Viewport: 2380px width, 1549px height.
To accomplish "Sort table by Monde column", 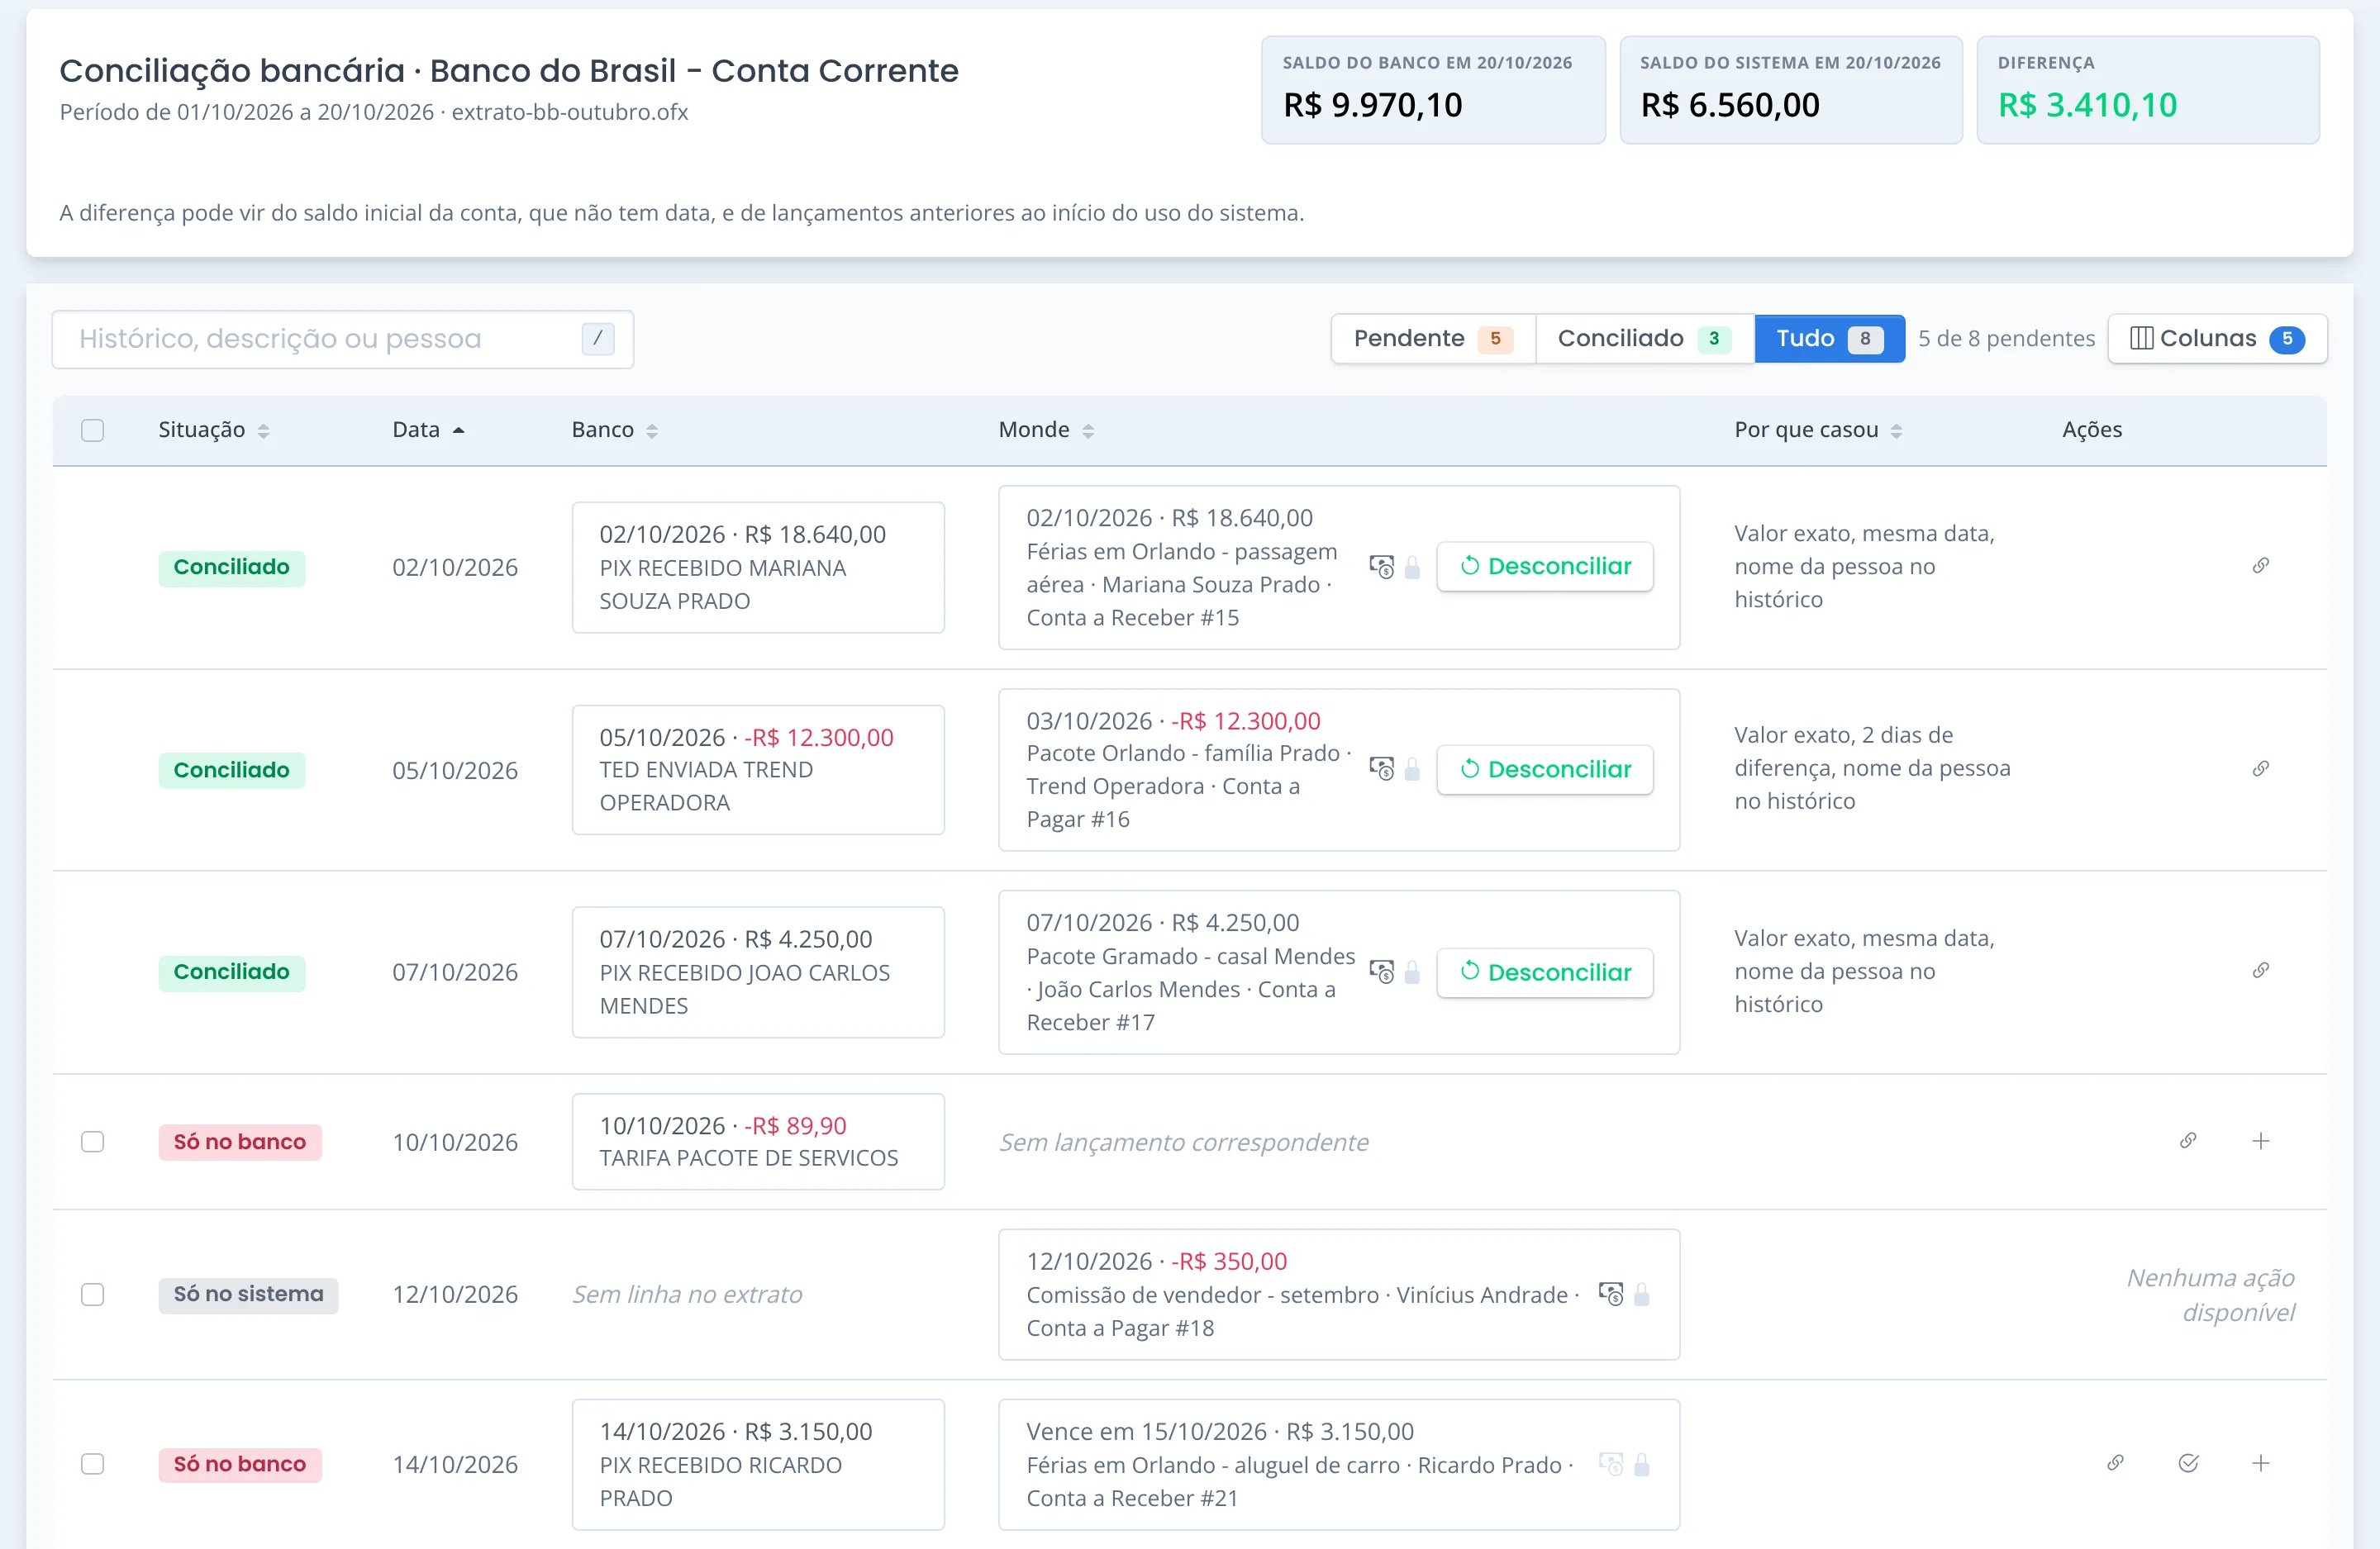I will click(1046, 430).
